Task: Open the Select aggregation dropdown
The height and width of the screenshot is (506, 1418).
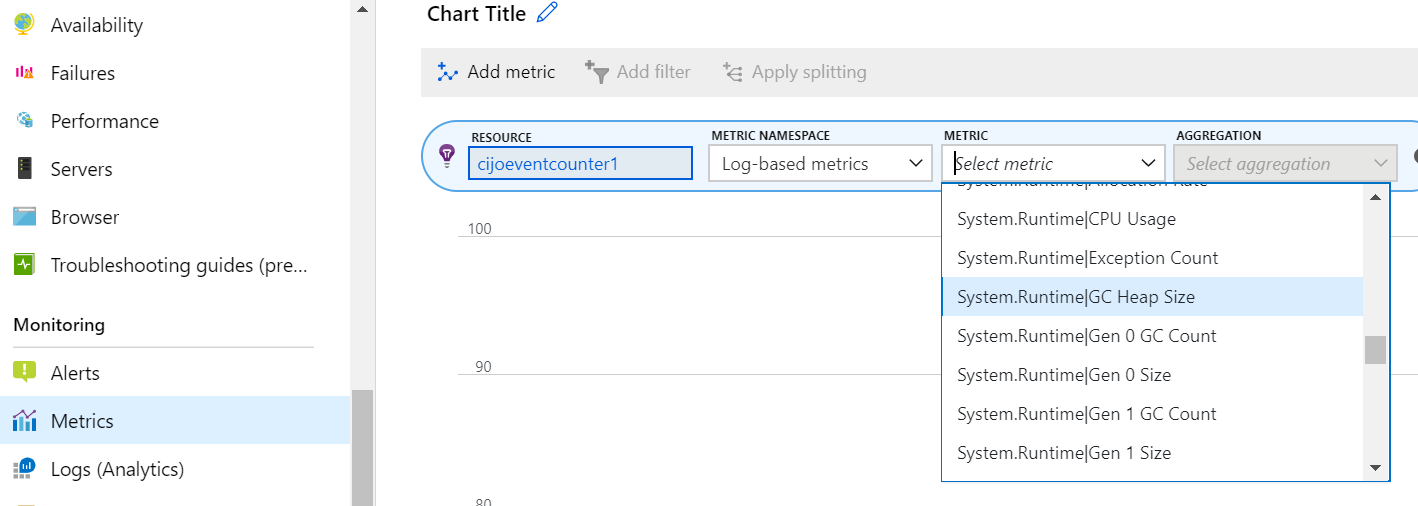Action: pyautogui.click(x=1284, y=164)
